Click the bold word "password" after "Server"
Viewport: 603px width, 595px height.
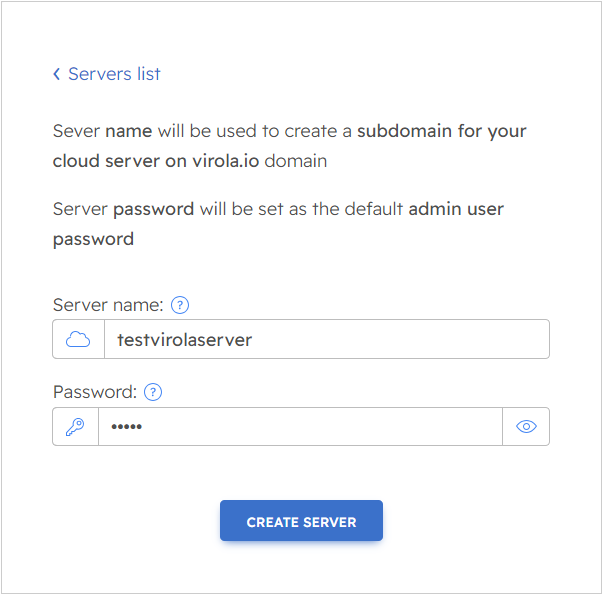(153, 209)
